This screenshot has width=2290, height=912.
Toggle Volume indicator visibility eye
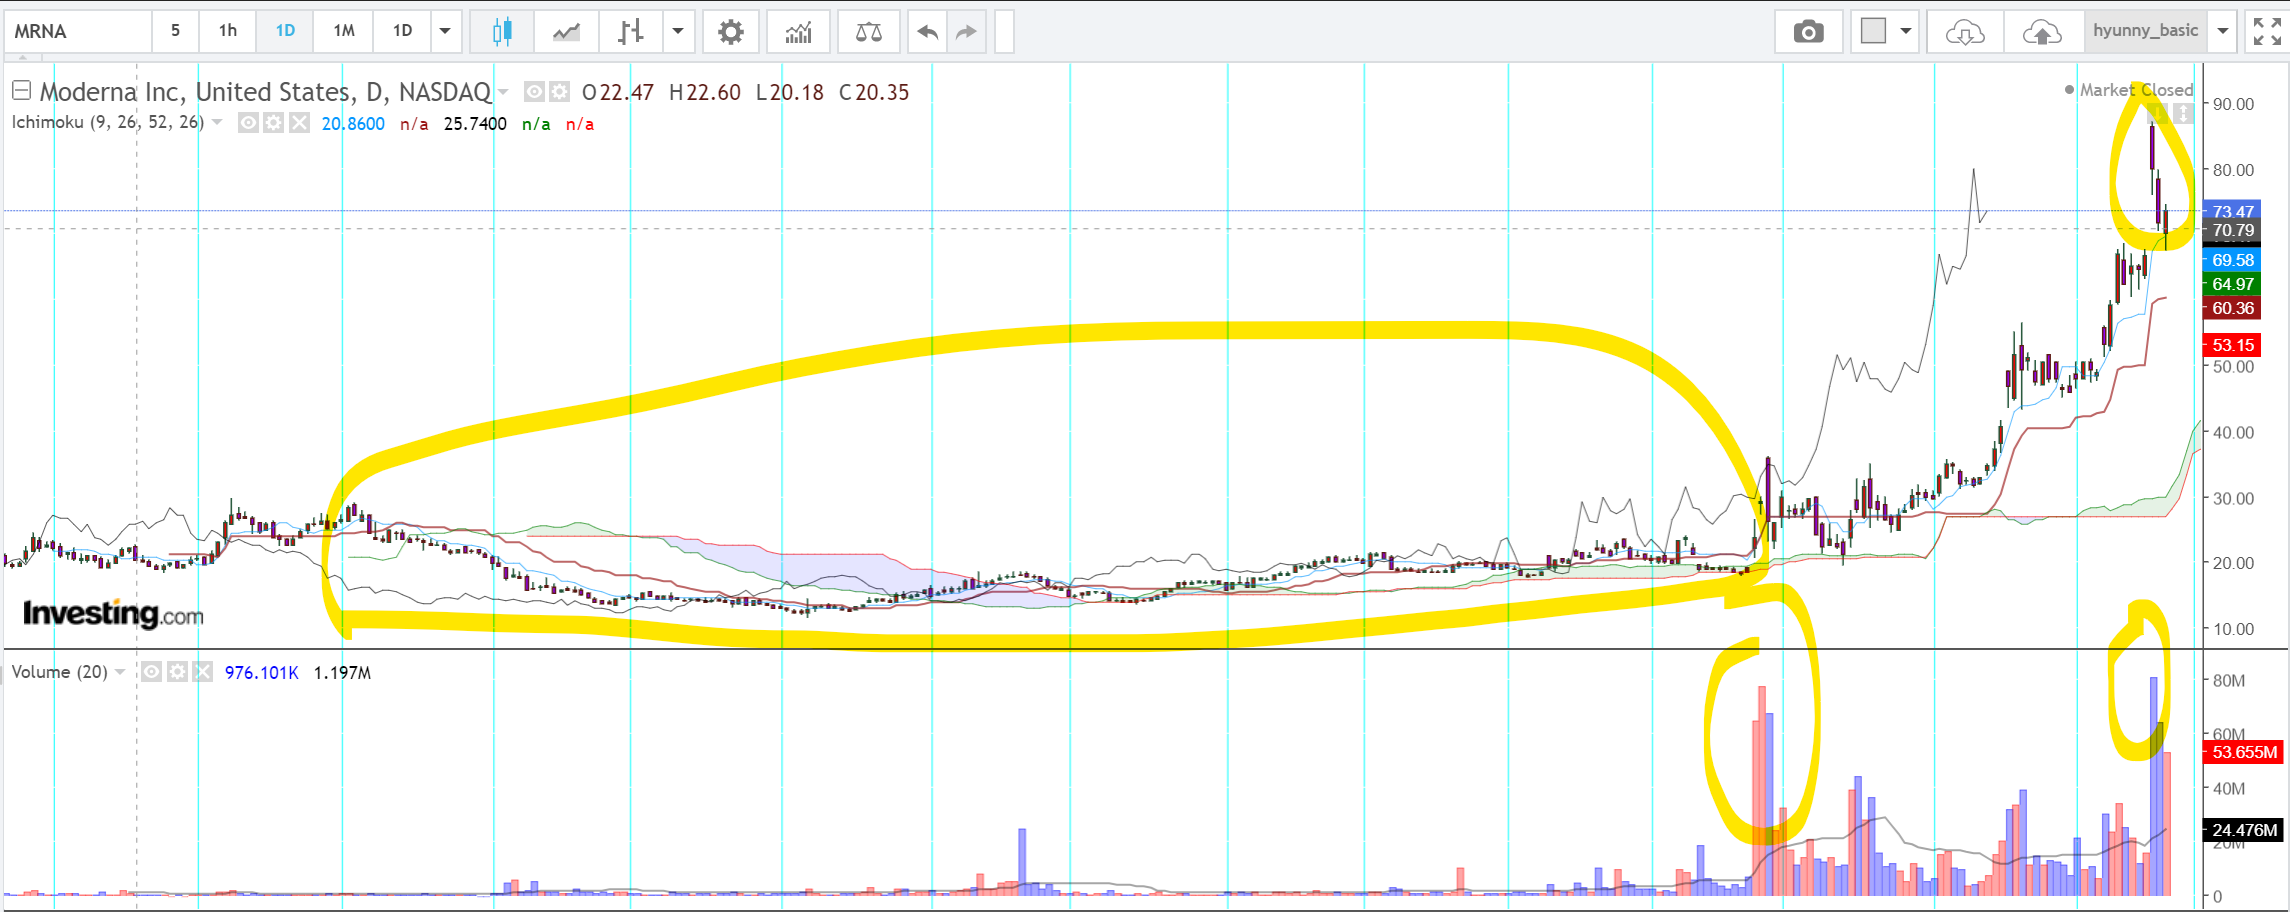tap(151, 672)
